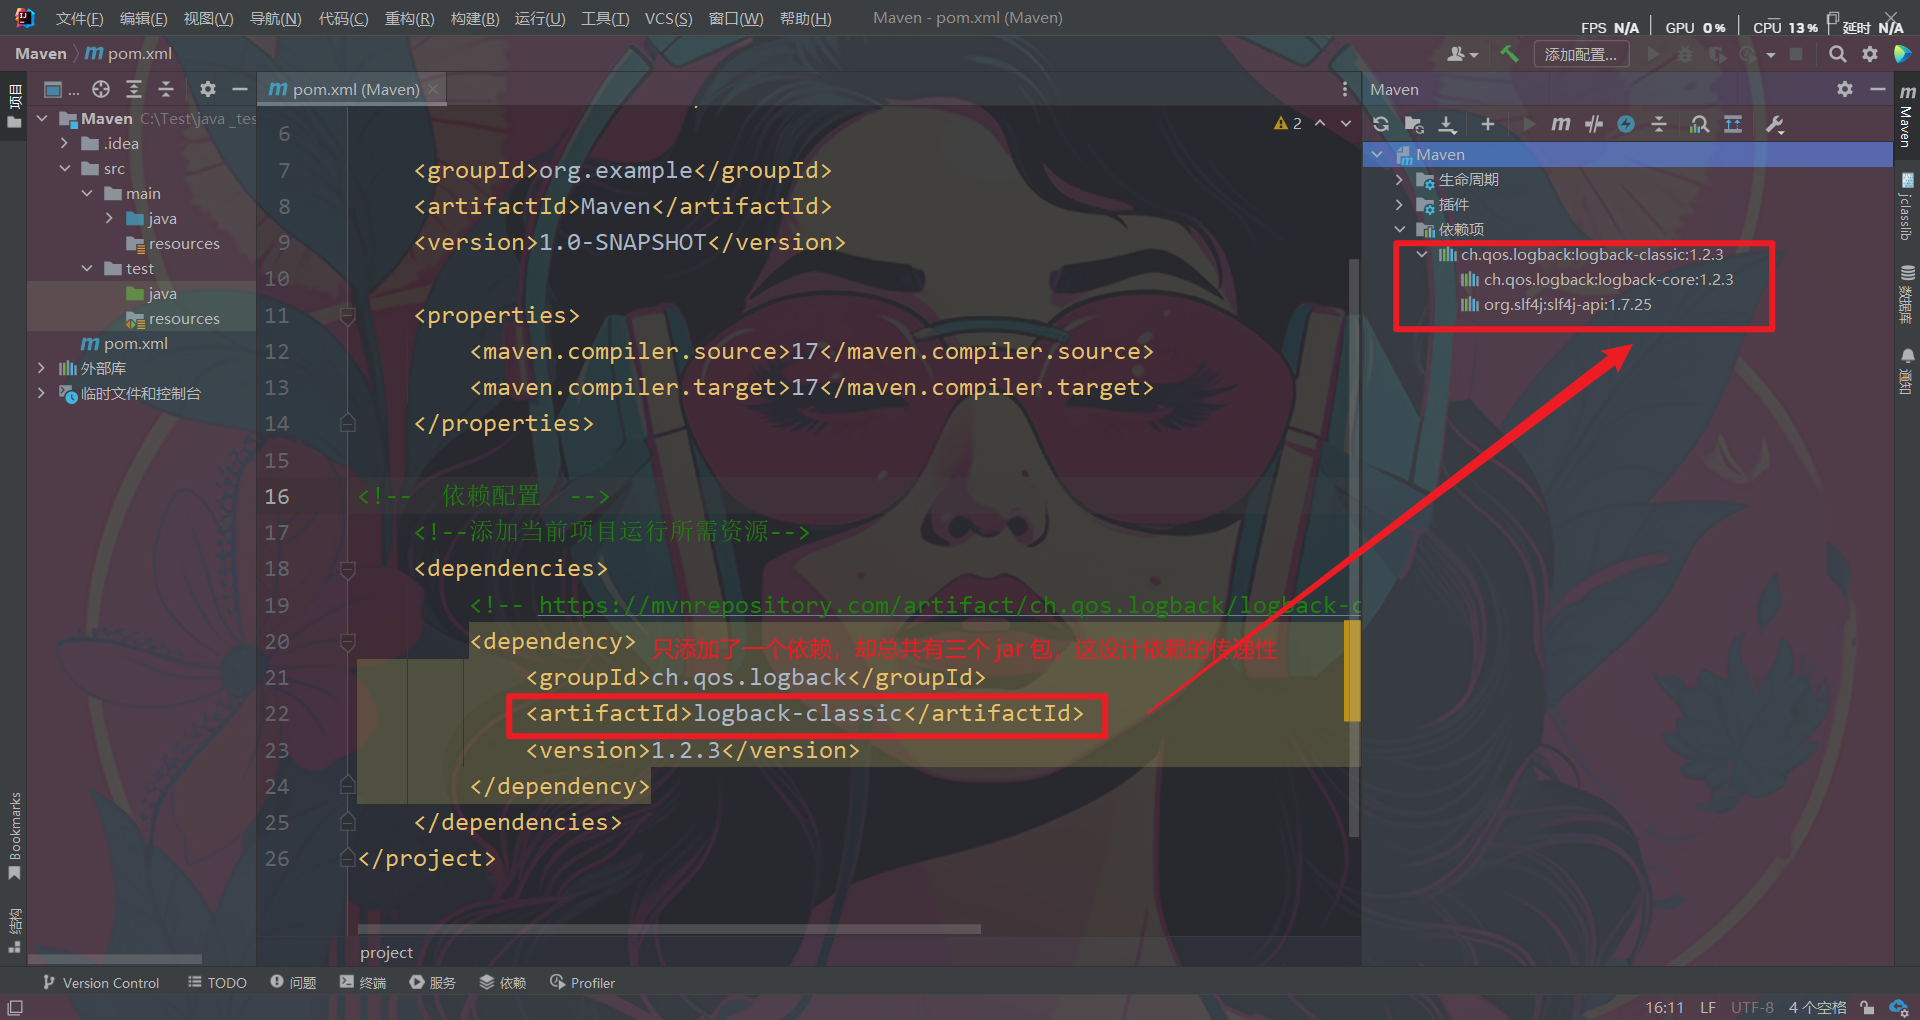1920x1020 pixels.
Task: Download sources and documentation in Maven panel
Action: (x=1447, y=124)
